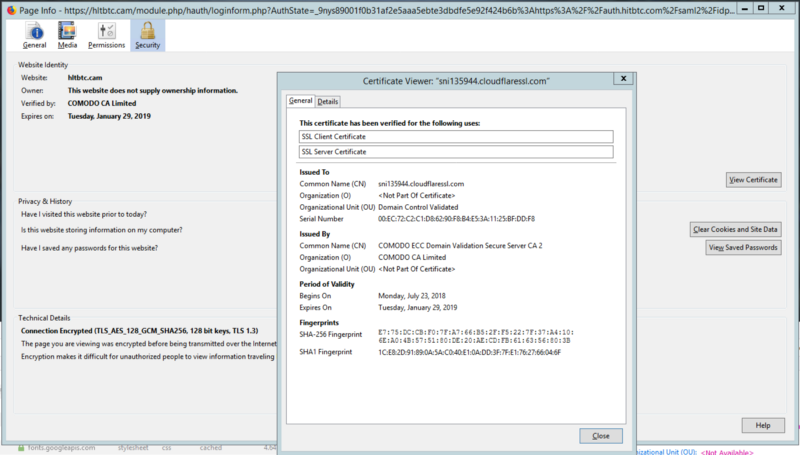Select the Security padlock tab
The width and height of the screenshot is (800, 455).
pyautogui.click(x=147, y=35)
